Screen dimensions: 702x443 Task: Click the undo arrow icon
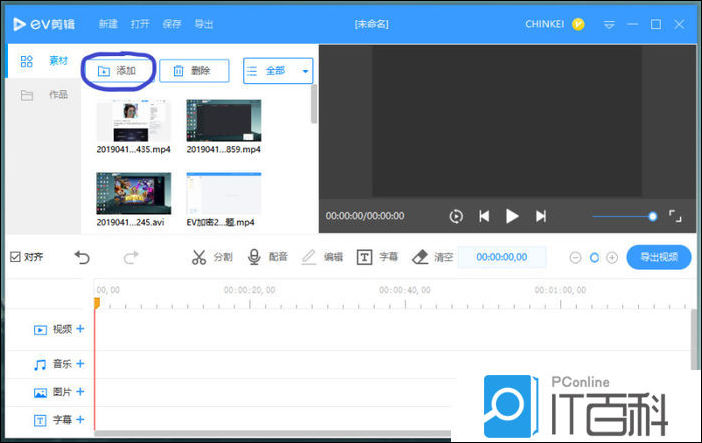tap(82, 257)
